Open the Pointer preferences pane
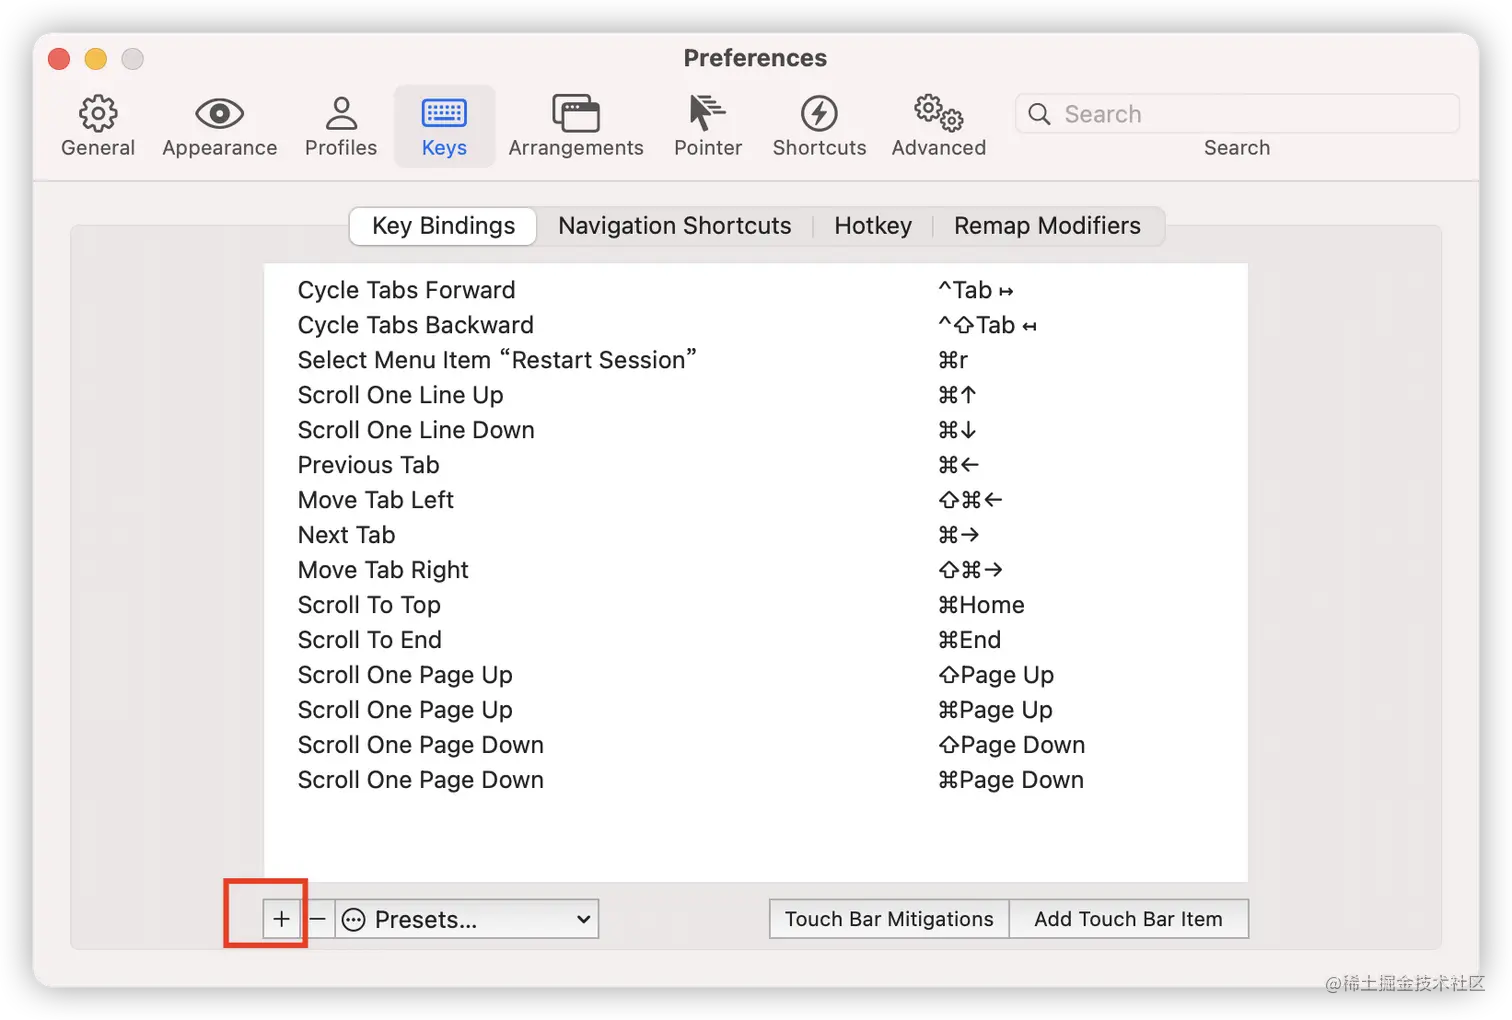This screenshot has height=1020, width=1512. [x=708, y=126]
